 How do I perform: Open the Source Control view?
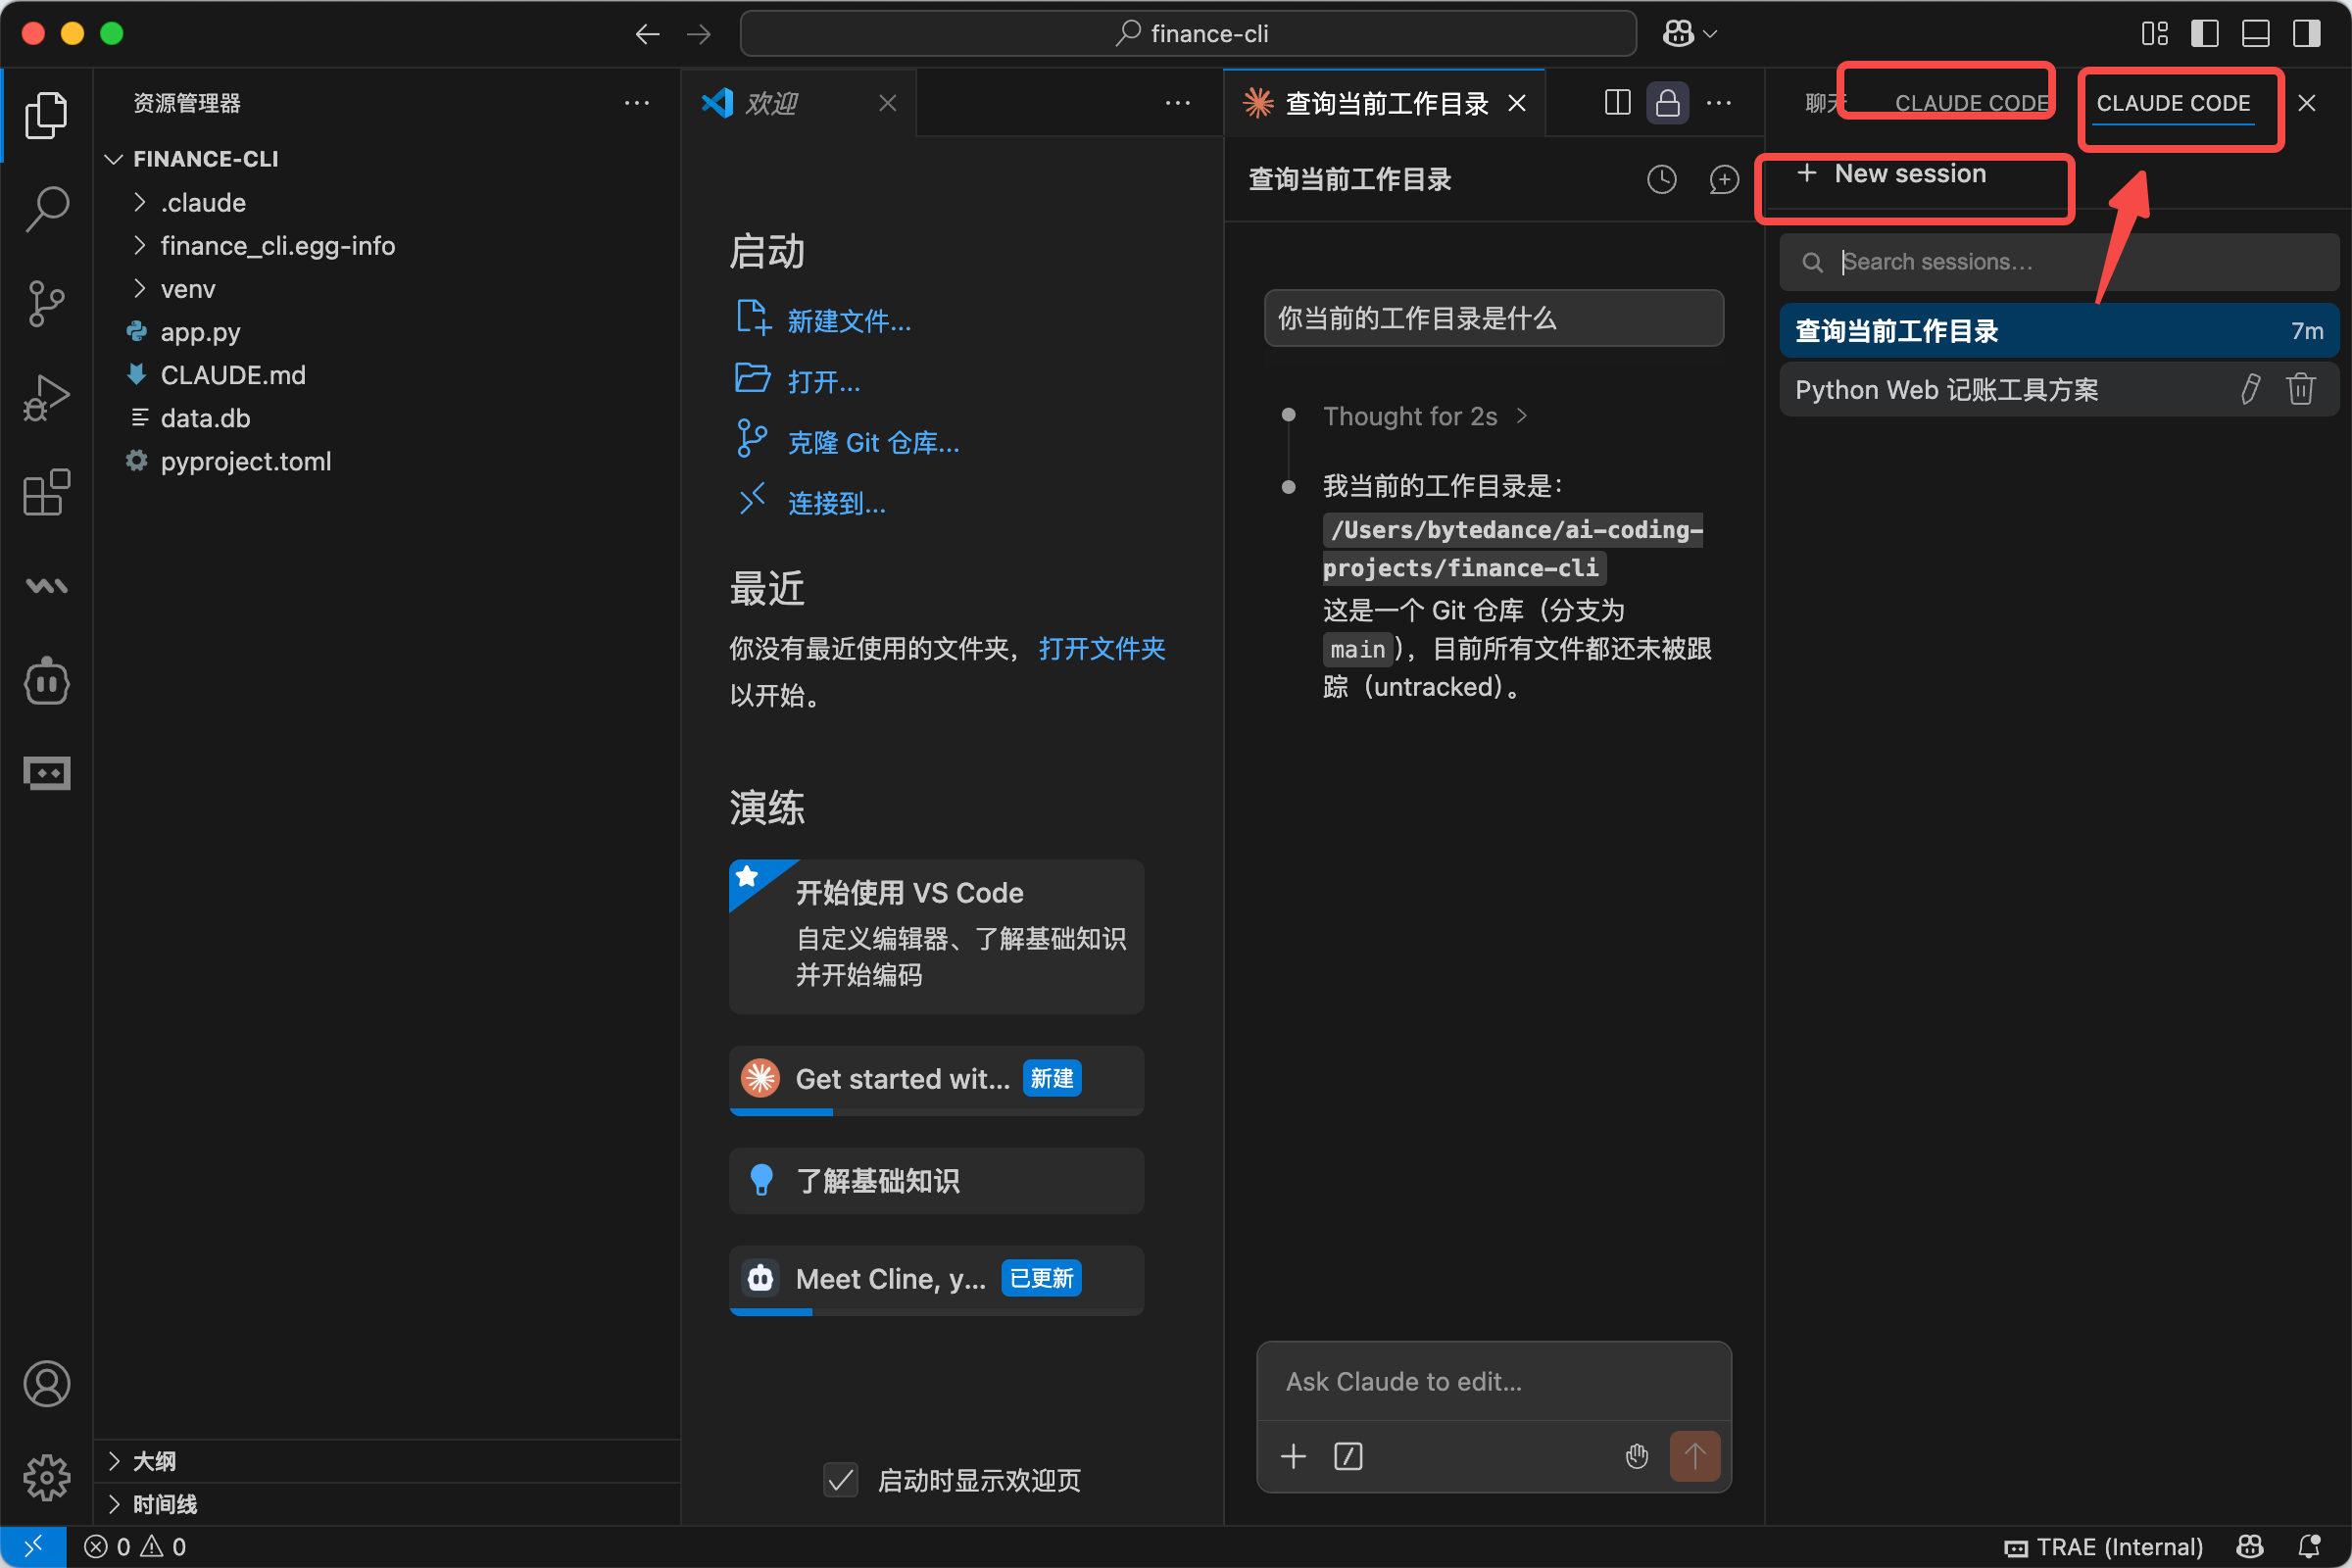pos(46,303)
